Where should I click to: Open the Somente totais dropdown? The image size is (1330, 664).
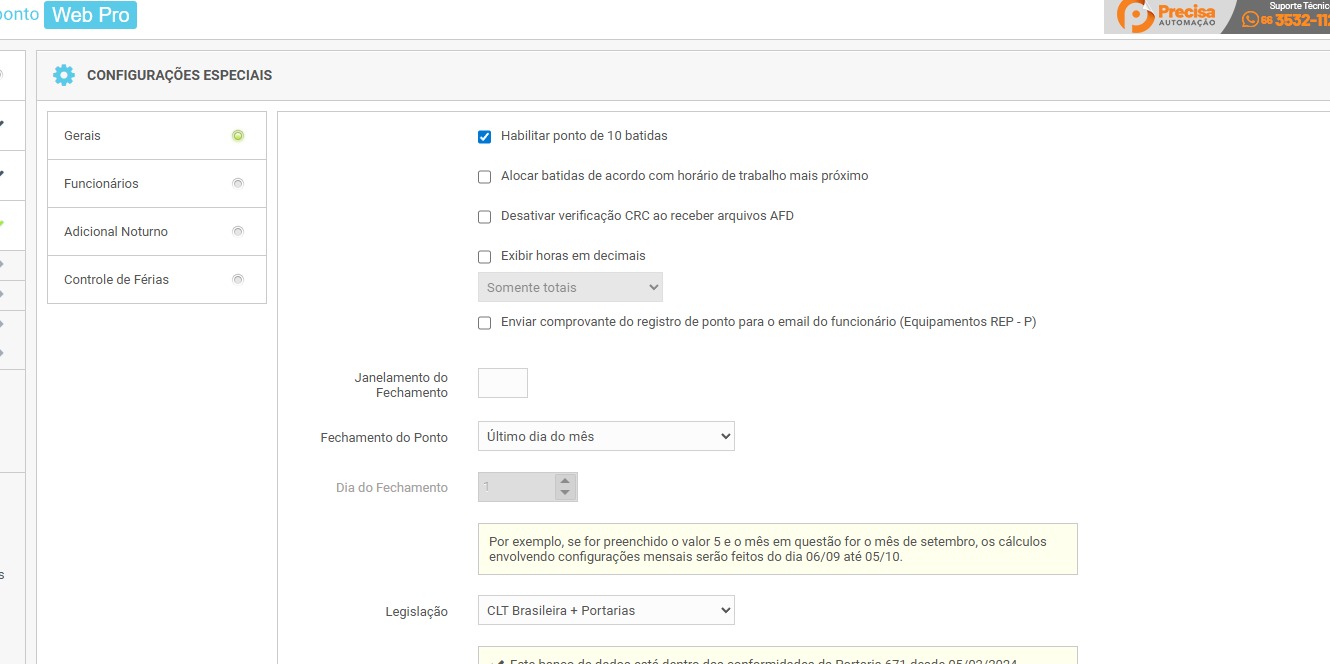tap(570, 287)
